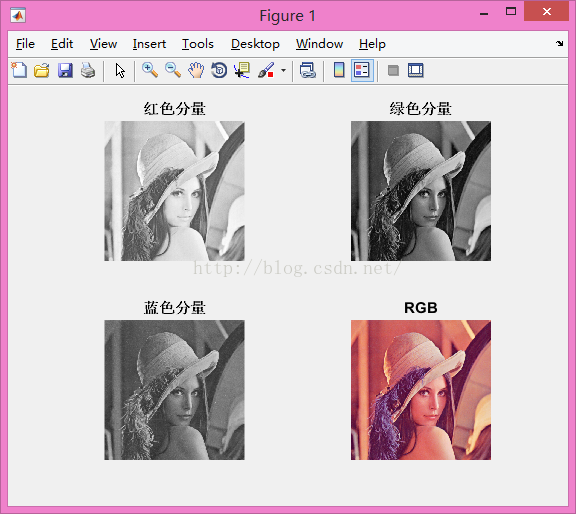
Task: Click the RGB color Lena image
Action: tap(421, 389)
